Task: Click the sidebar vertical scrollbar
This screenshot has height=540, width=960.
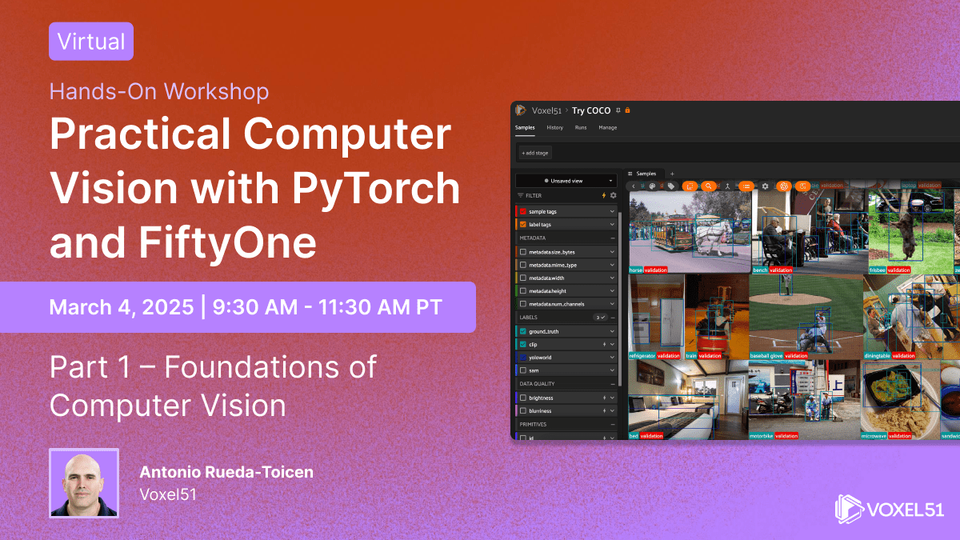Action: (x=620, y=299)
